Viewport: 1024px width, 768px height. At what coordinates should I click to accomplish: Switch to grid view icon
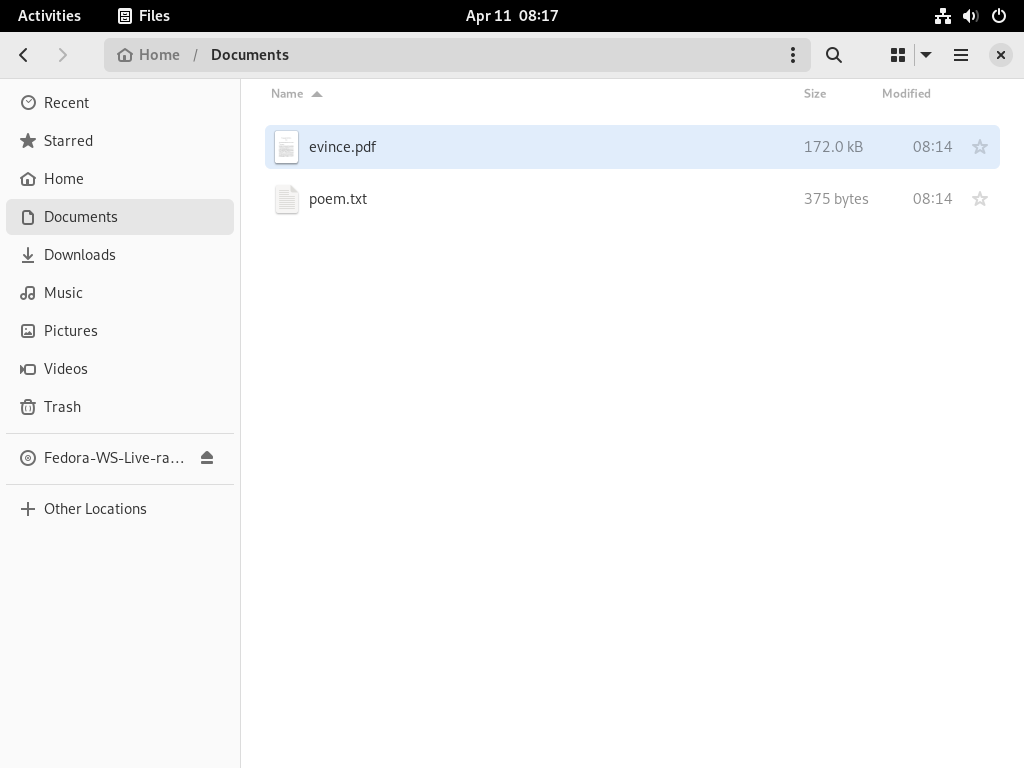point(898,55)
